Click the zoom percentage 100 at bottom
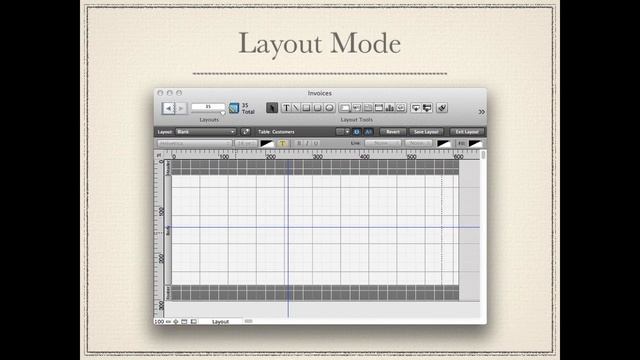Image resolution: width=640 pixels, height=360 pixels. (x=159, y=322)
